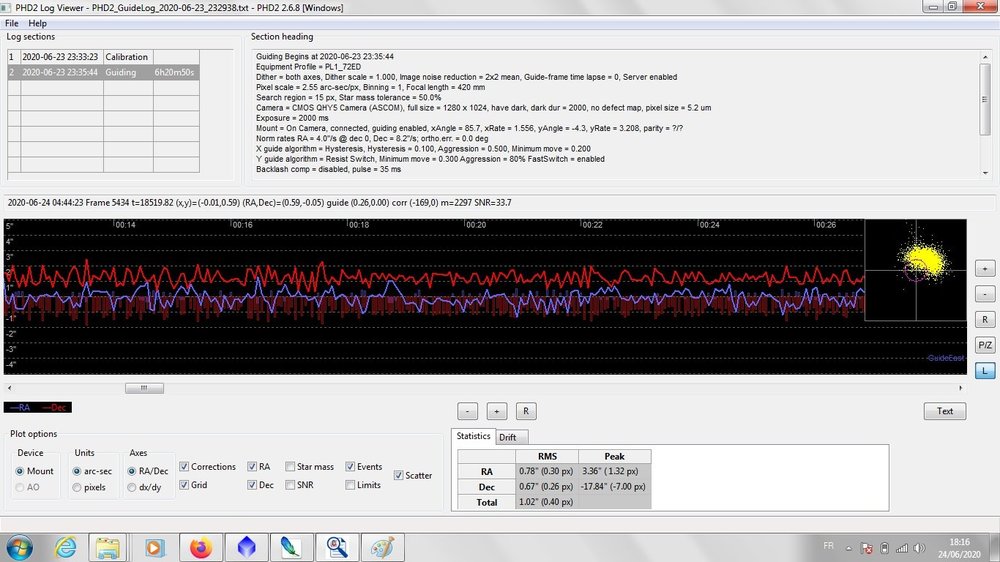Open the Windows Start button
The height and width of the screenshot is (562, 1000).
[19, 547]
